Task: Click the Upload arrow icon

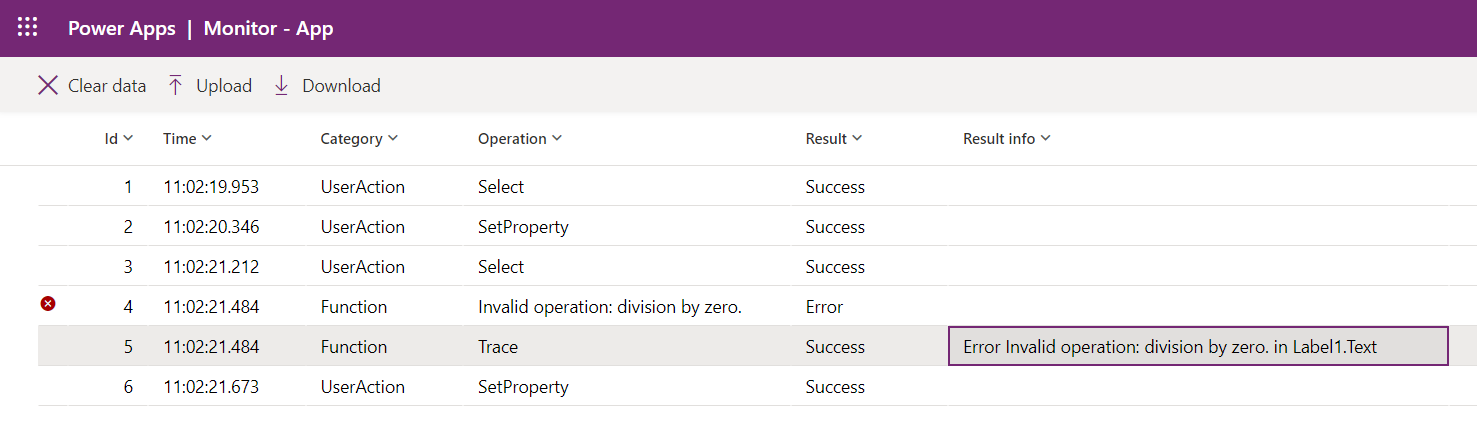Action: click(x=176, y=86)
